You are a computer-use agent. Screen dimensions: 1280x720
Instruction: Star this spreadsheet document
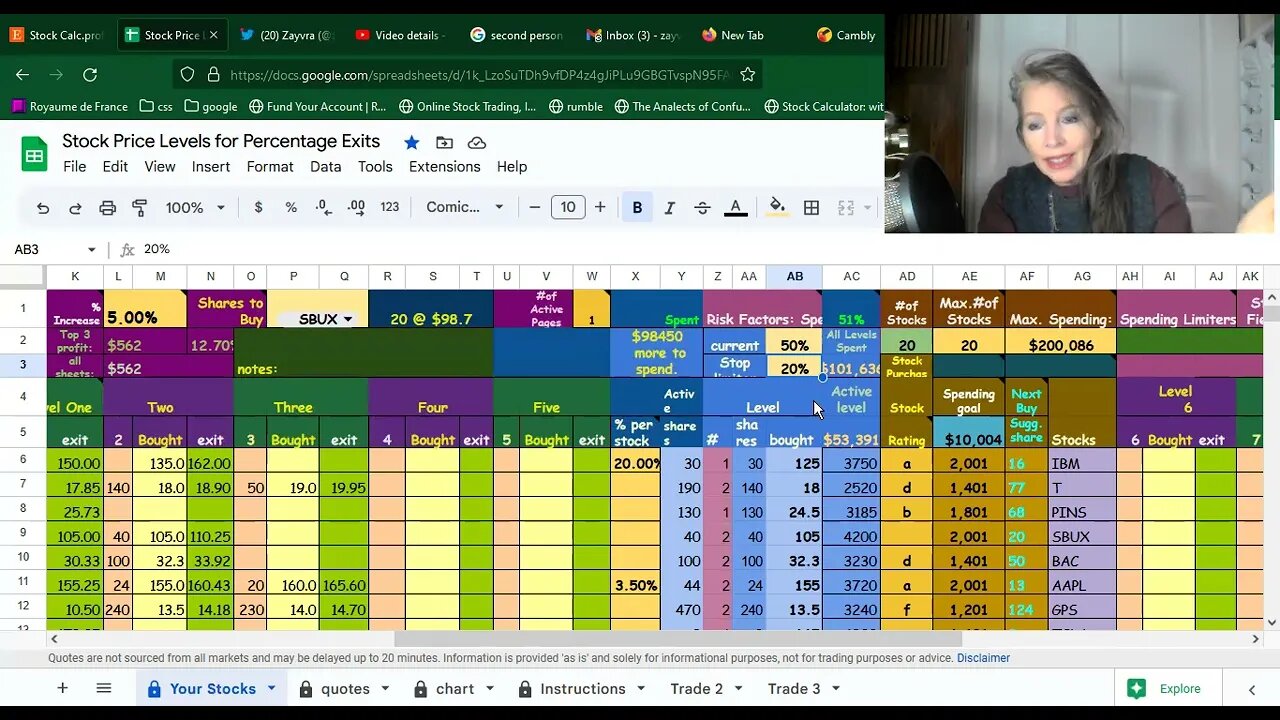(x=411, y=142)
